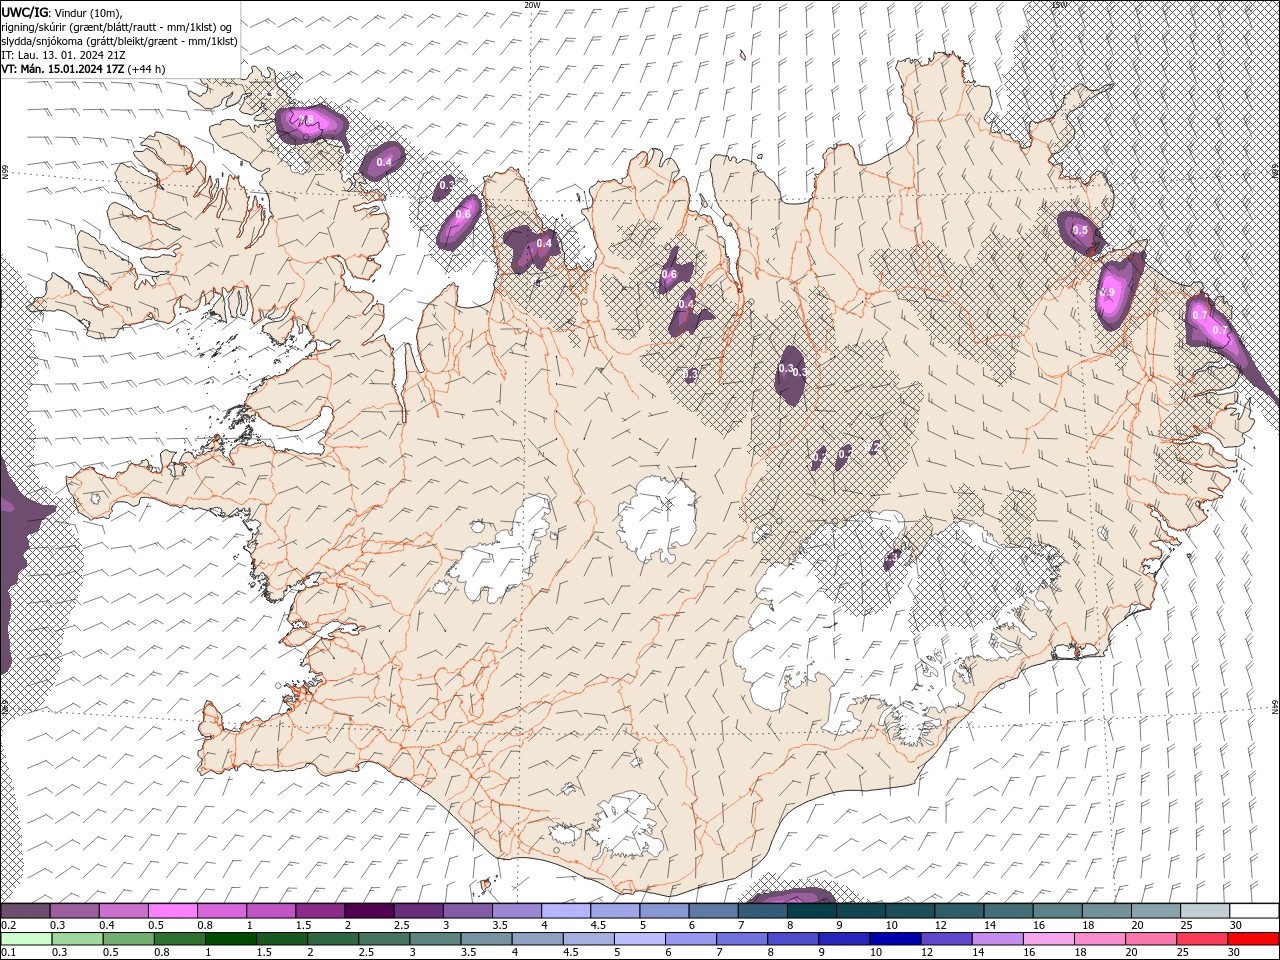Click the bottom-row pale green swatch starting at 0.1
This screenshot has width=1280, height=960.
click(26, 939)
